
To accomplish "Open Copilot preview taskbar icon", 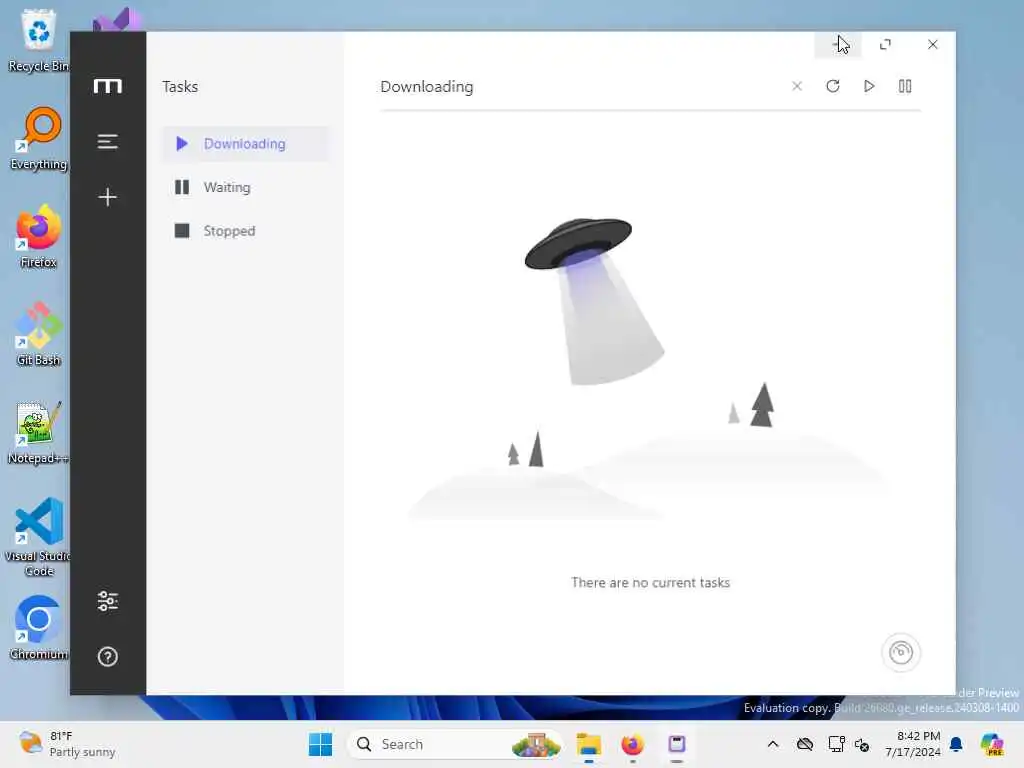I will (992, 744).
